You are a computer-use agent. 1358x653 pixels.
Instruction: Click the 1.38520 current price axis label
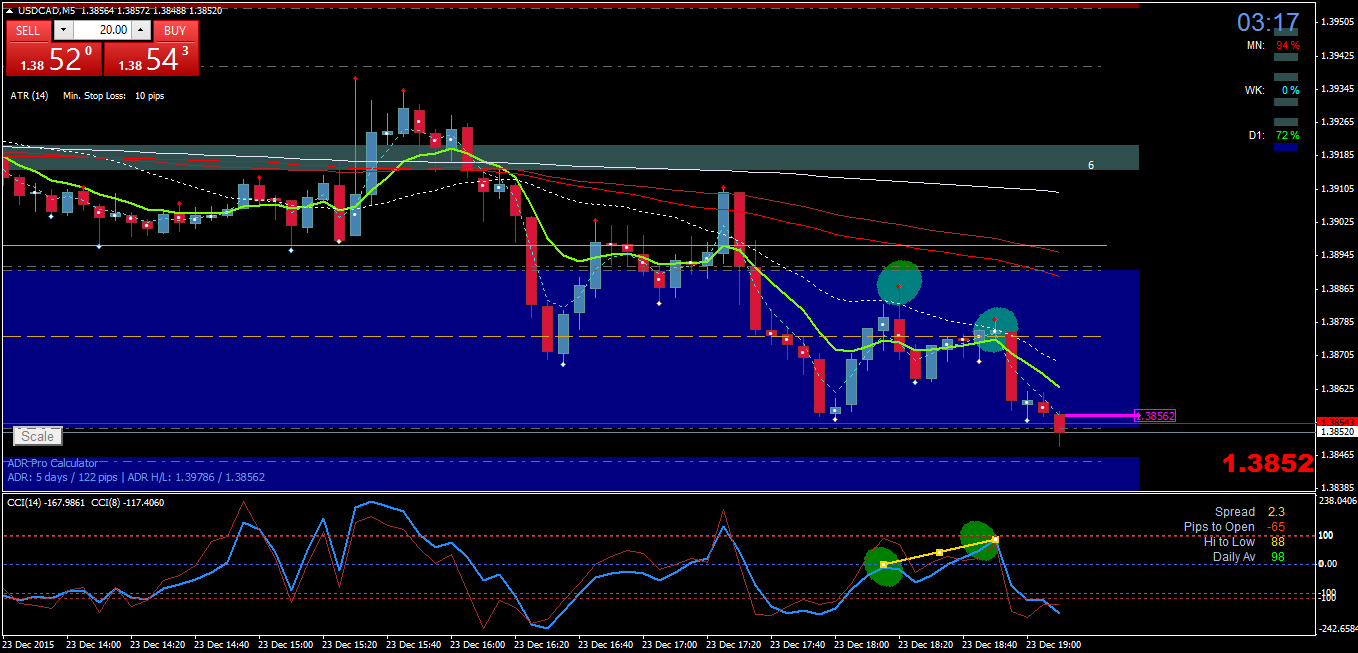pos(1336,433)
